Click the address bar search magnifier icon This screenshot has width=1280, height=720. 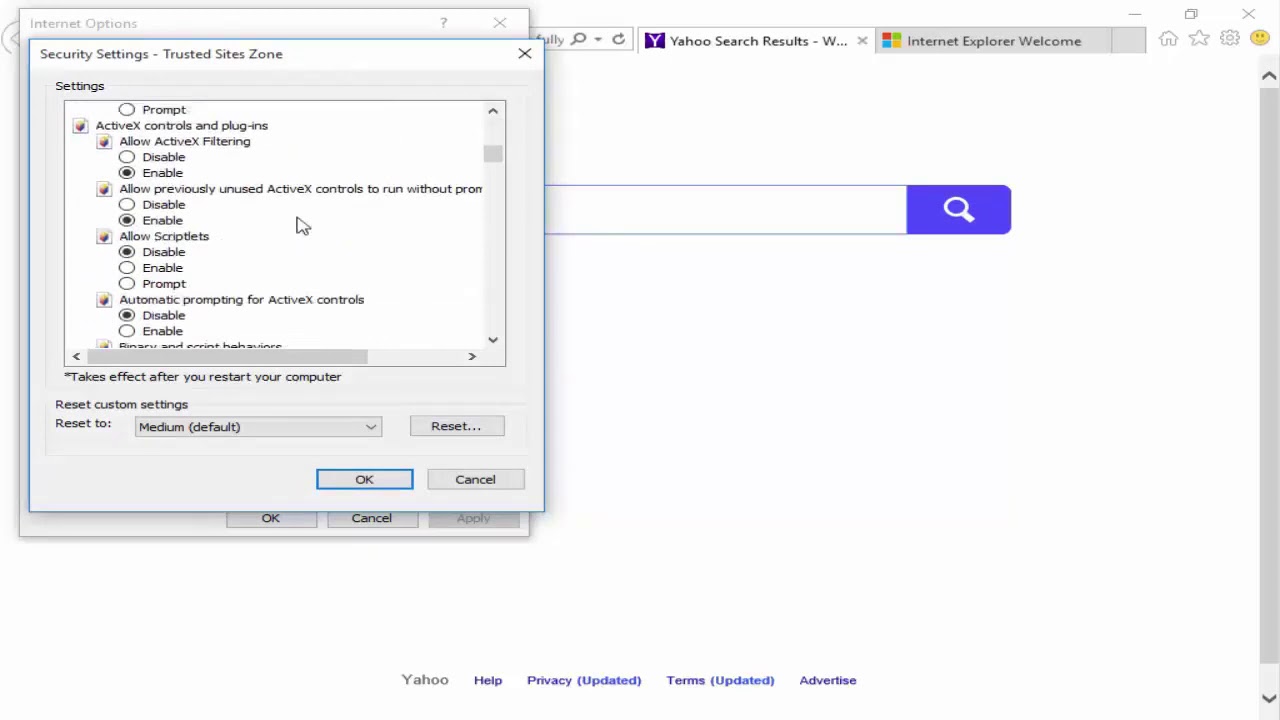579,39
